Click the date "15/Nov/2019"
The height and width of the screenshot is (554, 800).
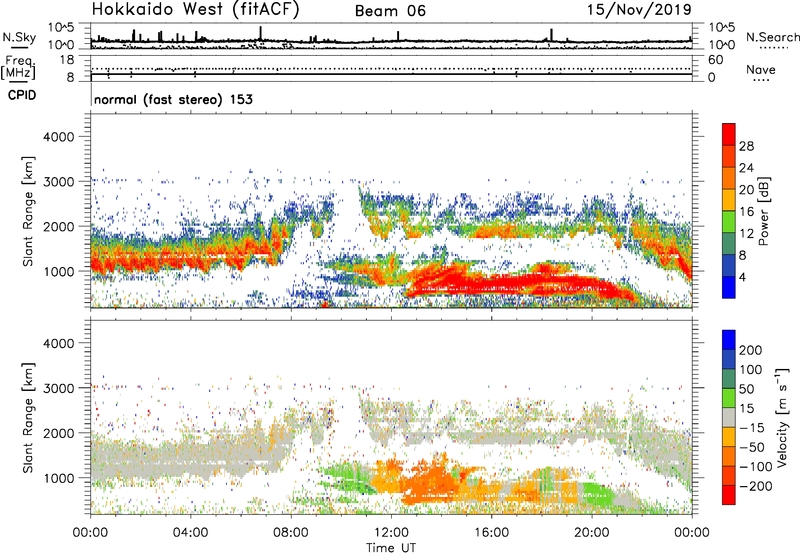pos(639,10)
